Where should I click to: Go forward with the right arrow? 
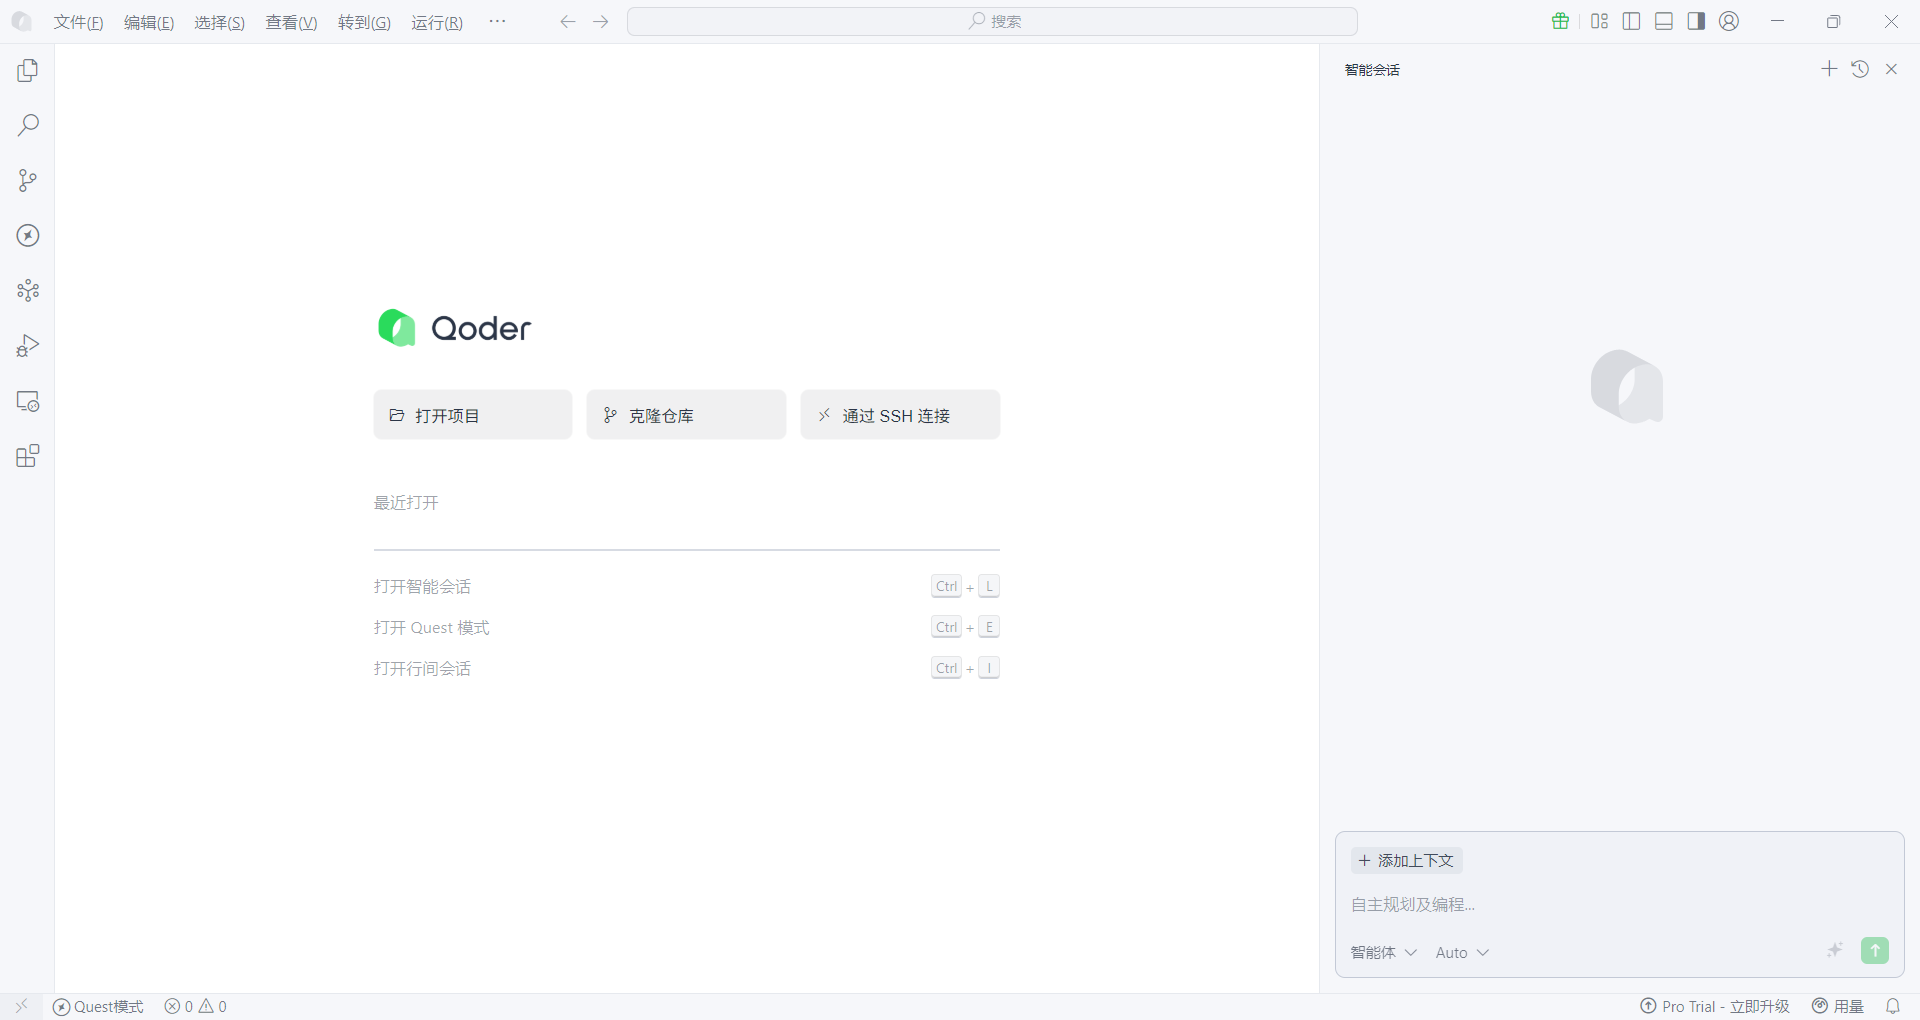point(600,22)
